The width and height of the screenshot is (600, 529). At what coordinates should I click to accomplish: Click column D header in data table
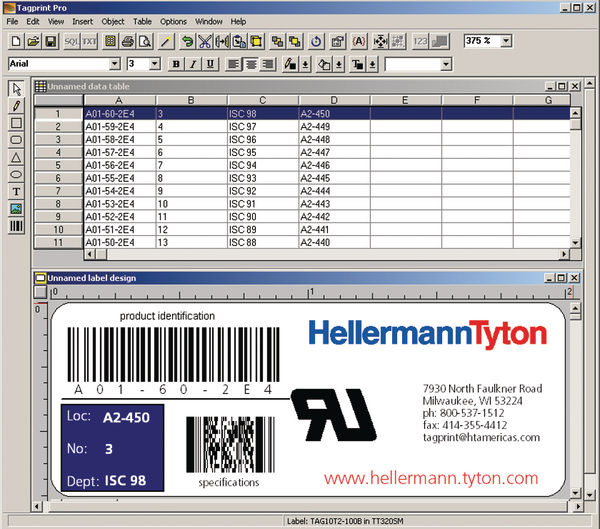pos(333,100)
